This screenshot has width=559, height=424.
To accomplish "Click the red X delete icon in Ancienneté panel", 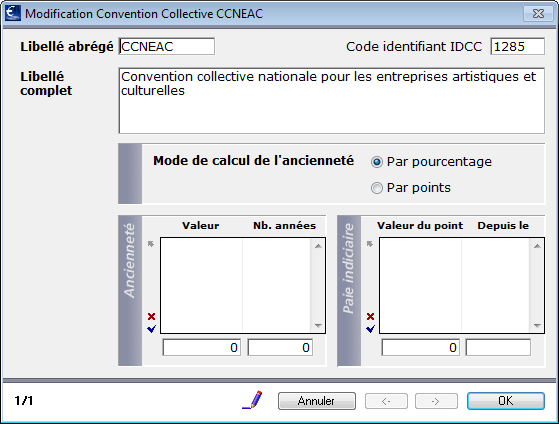I will click(152, 316).
